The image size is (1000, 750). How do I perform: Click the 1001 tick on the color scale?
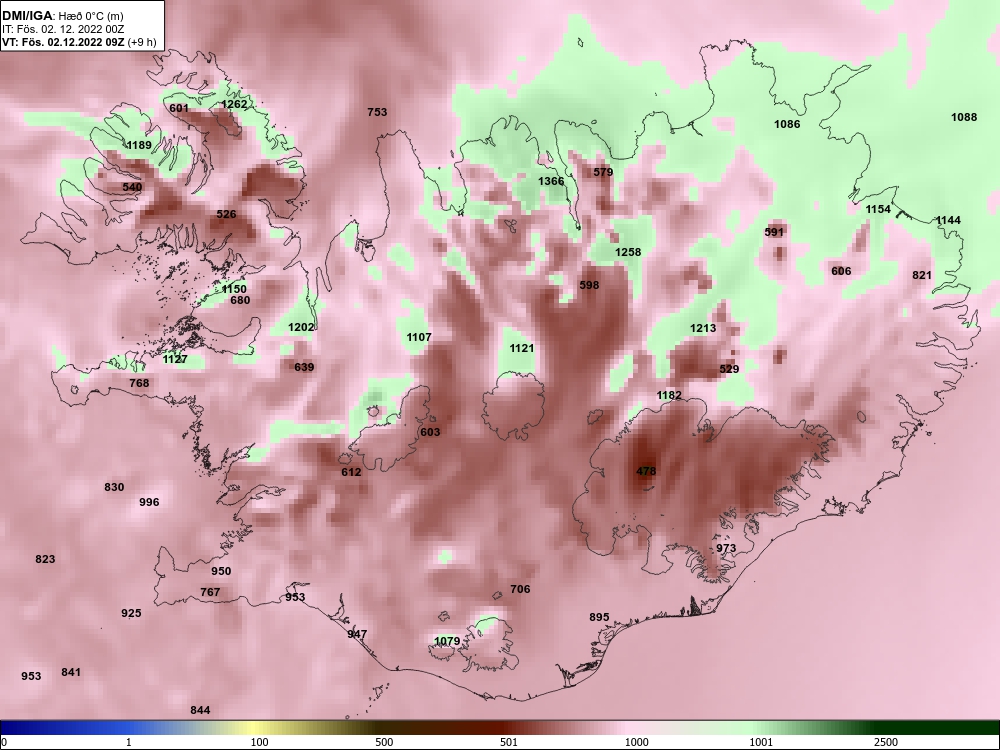pos(761,742)
